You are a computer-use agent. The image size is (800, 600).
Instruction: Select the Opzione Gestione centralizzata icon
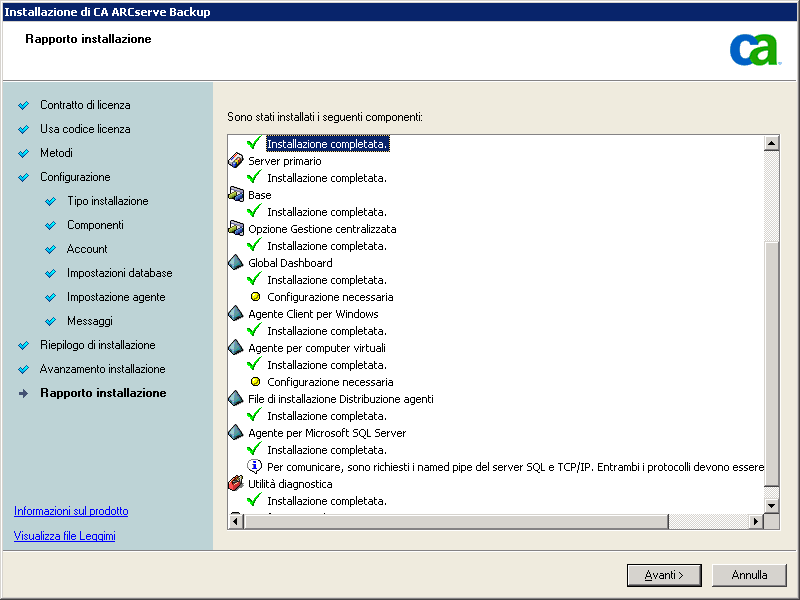237,228
